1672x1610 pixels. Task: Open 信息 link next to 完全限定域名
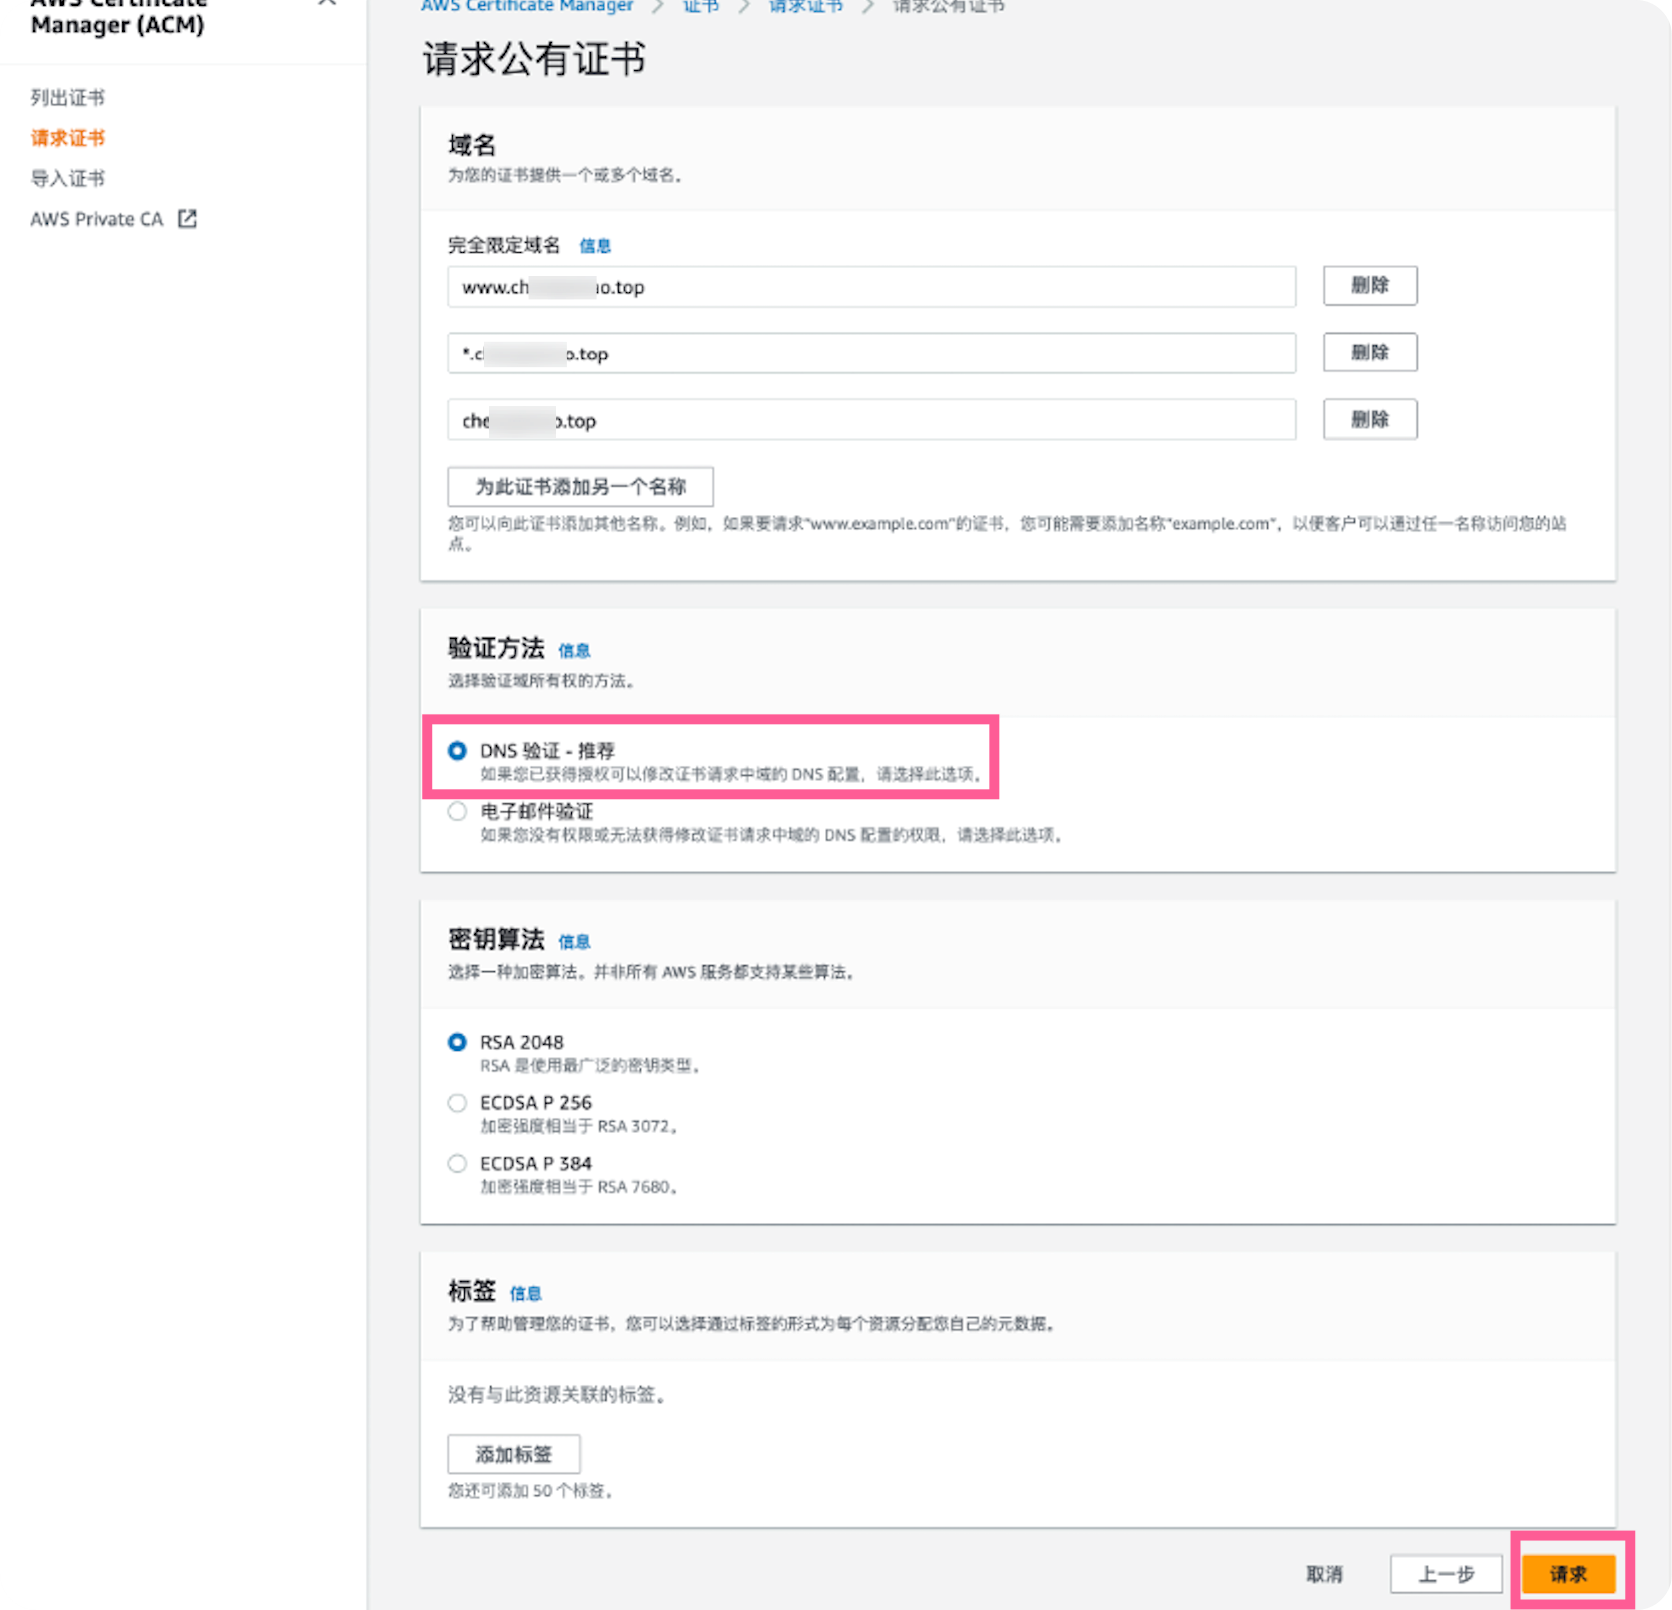(595, 246)
